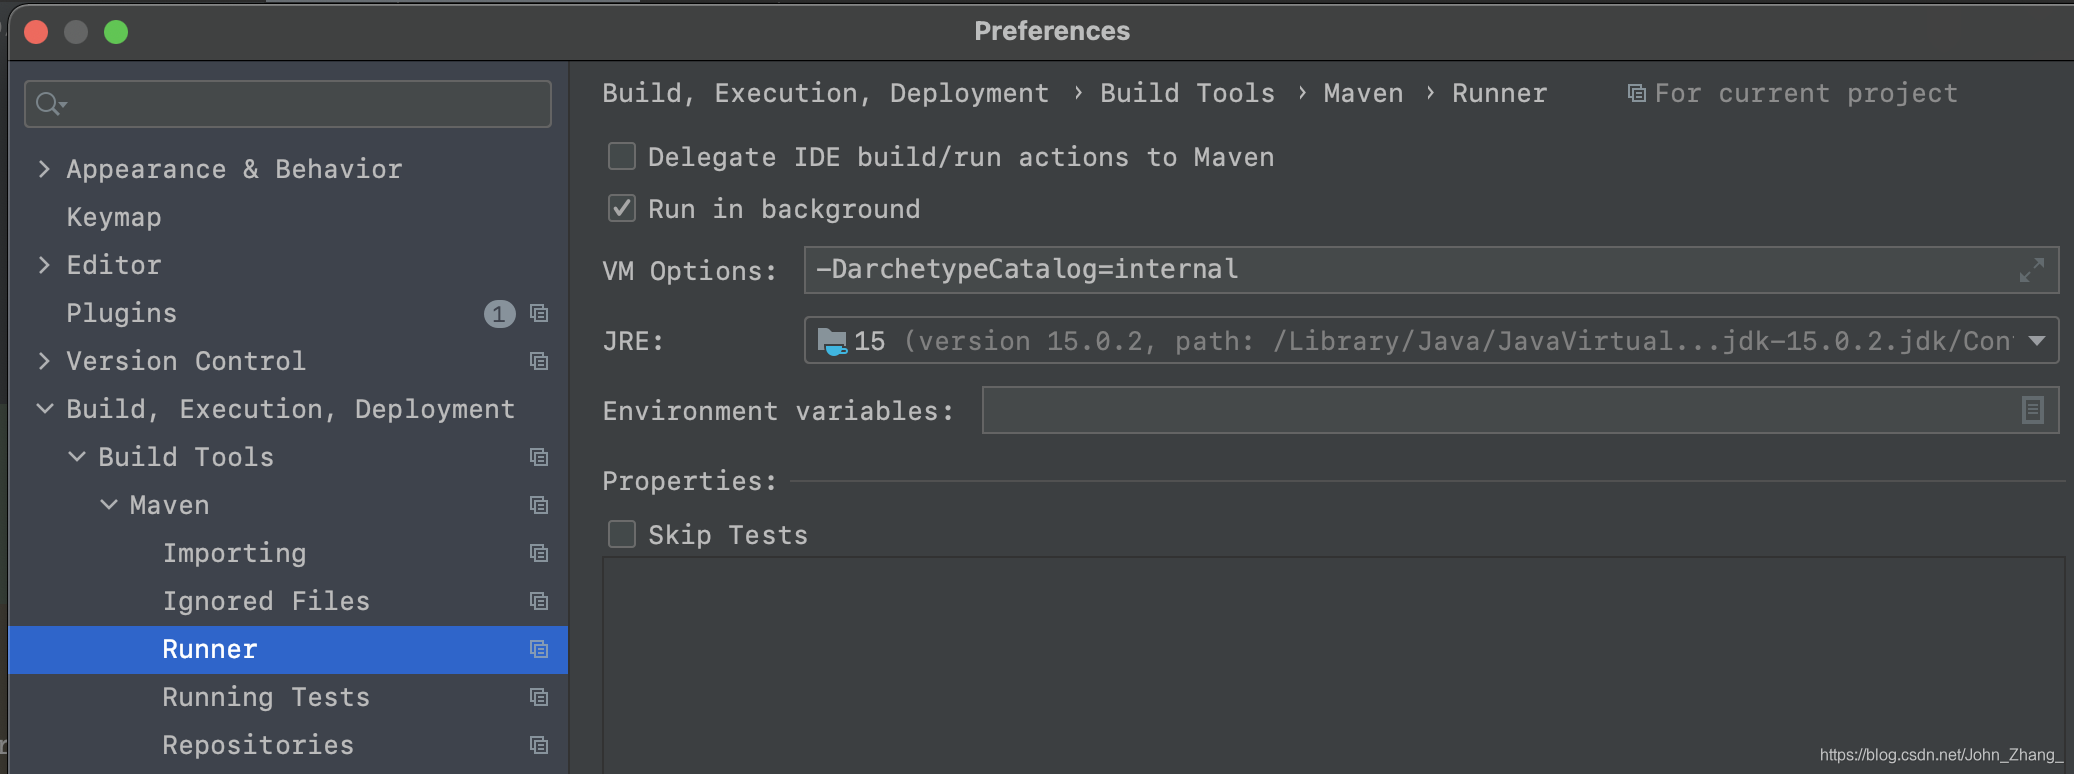Click the project-level icon on Importing row
Viewport: 2074px width, 774px height.
pyautogui.click(x=539, y=553)
